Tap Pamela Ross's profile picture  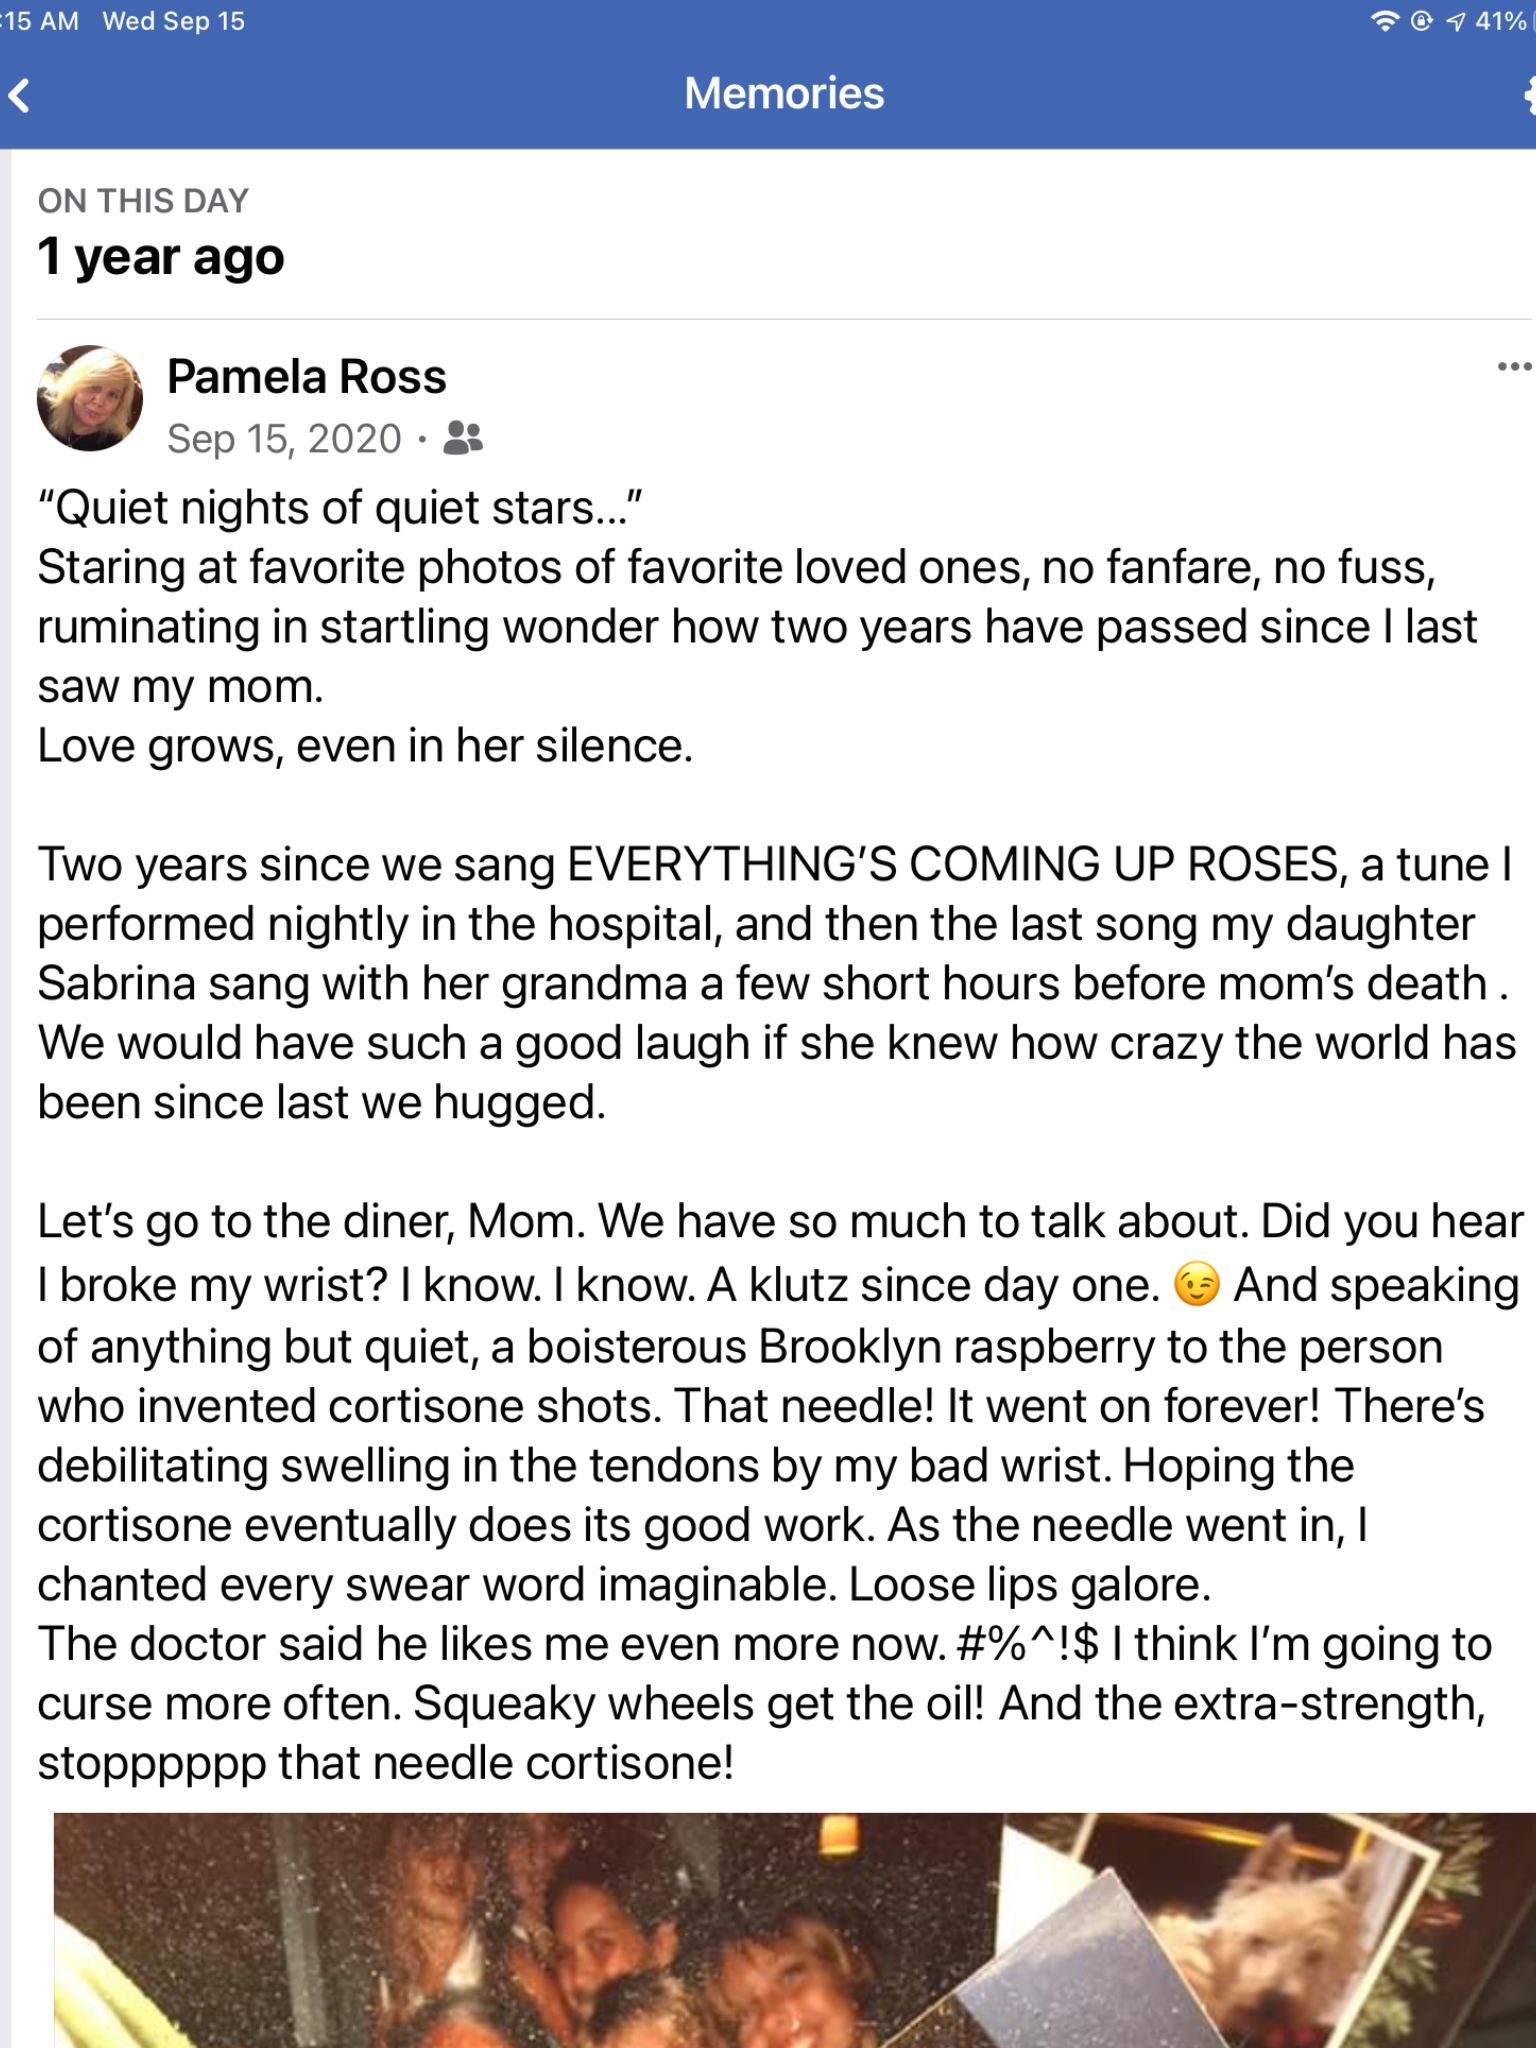90,398
